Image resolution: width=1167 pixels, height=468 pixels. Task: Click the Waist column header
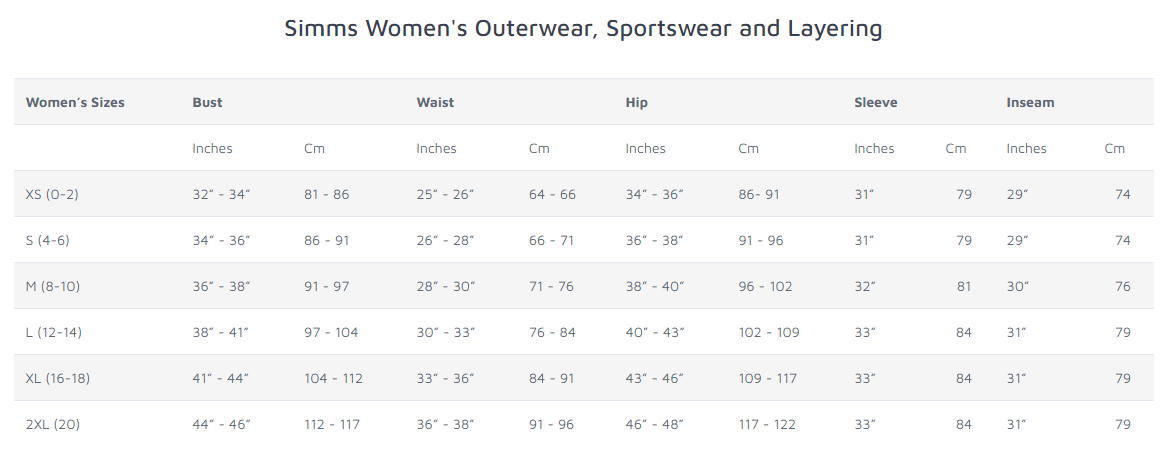tap(435, 103)
